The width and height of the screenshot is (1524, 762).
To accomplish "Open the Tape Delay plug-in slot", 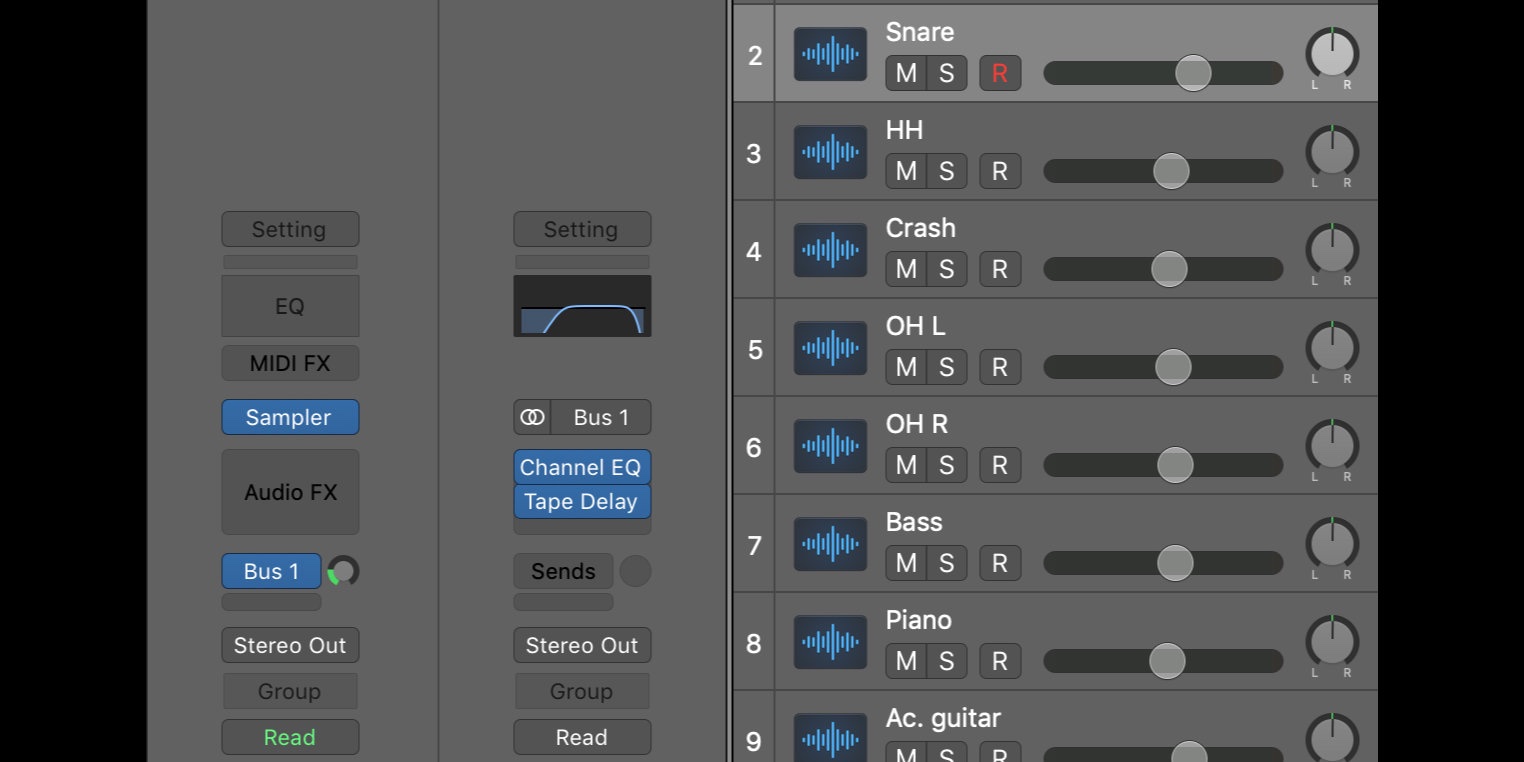I will [582, 501].
